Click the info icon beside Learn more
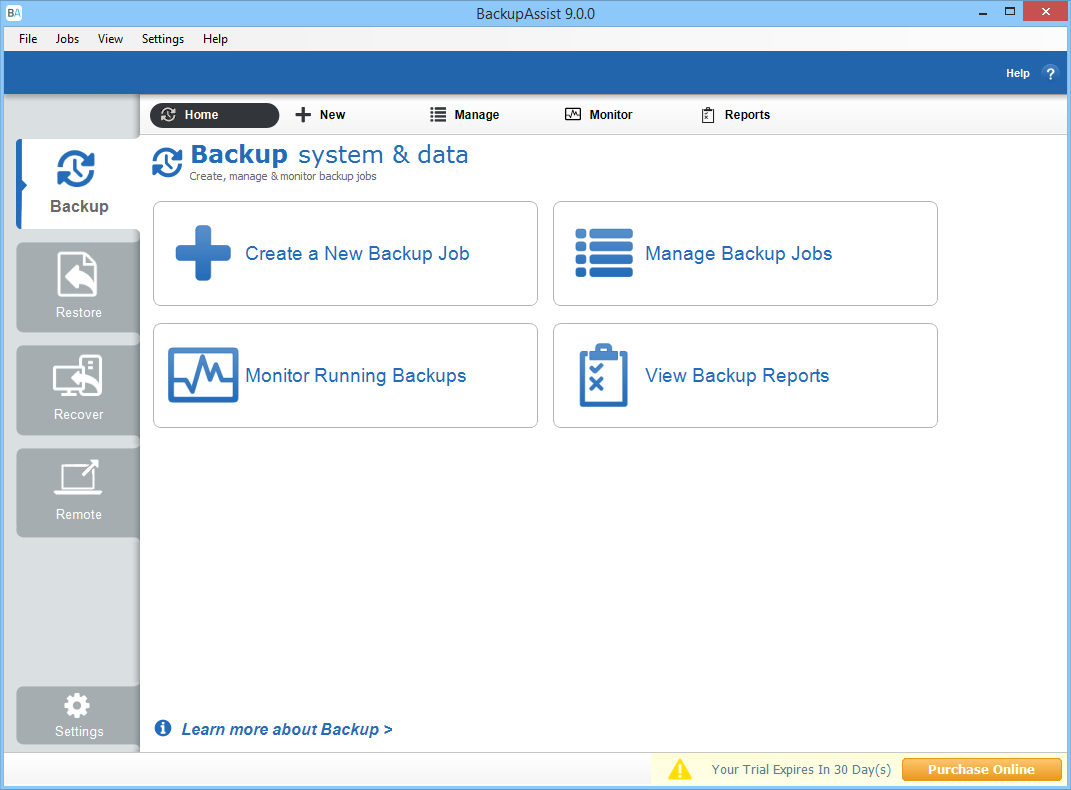The height and width of the screenshot is (790, 1071). tap(162, 728)
